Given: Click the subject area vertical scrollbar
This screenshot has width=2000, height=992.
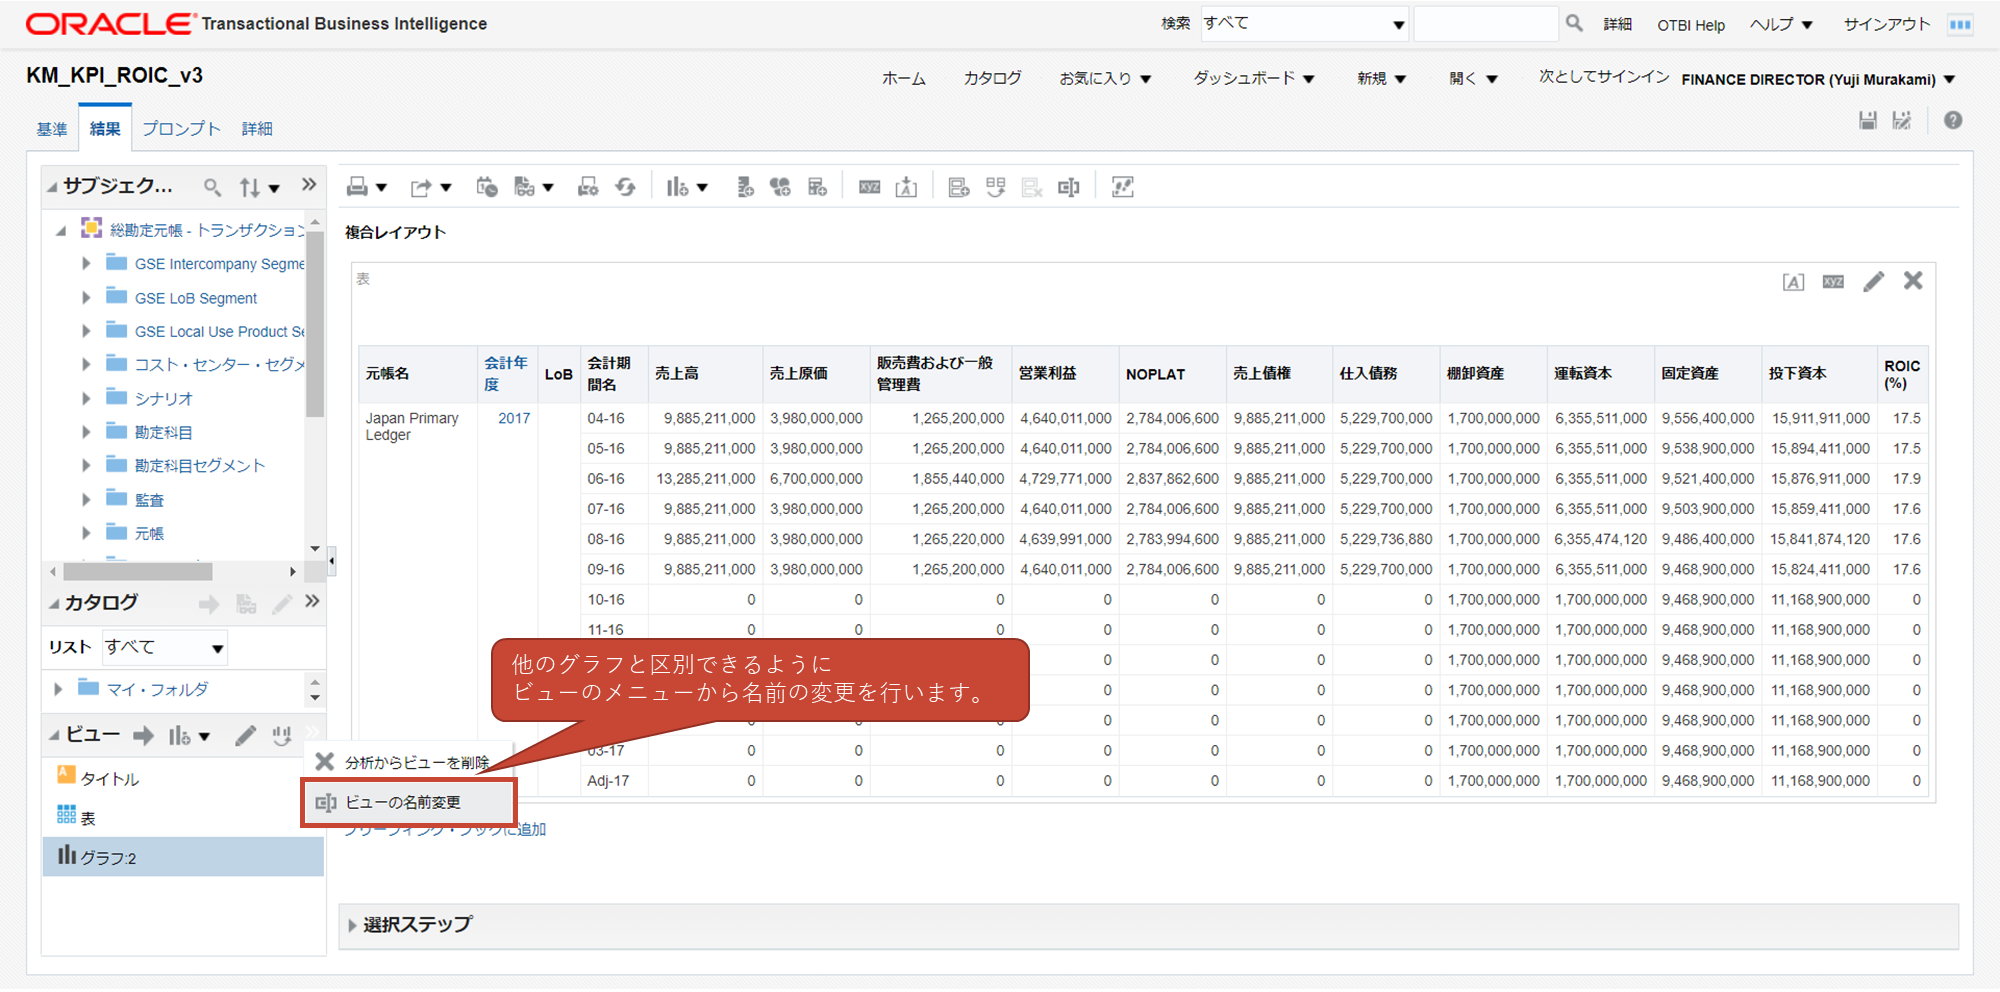Looking at the screenshot, I should 315,325.
